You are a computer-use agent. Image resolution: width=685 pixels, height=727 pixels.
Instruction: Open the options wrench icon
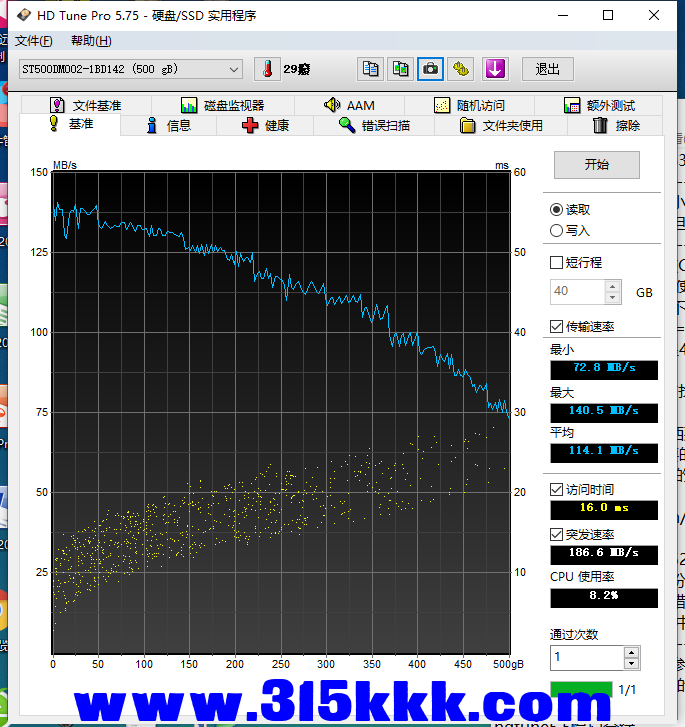coord(460,69)
